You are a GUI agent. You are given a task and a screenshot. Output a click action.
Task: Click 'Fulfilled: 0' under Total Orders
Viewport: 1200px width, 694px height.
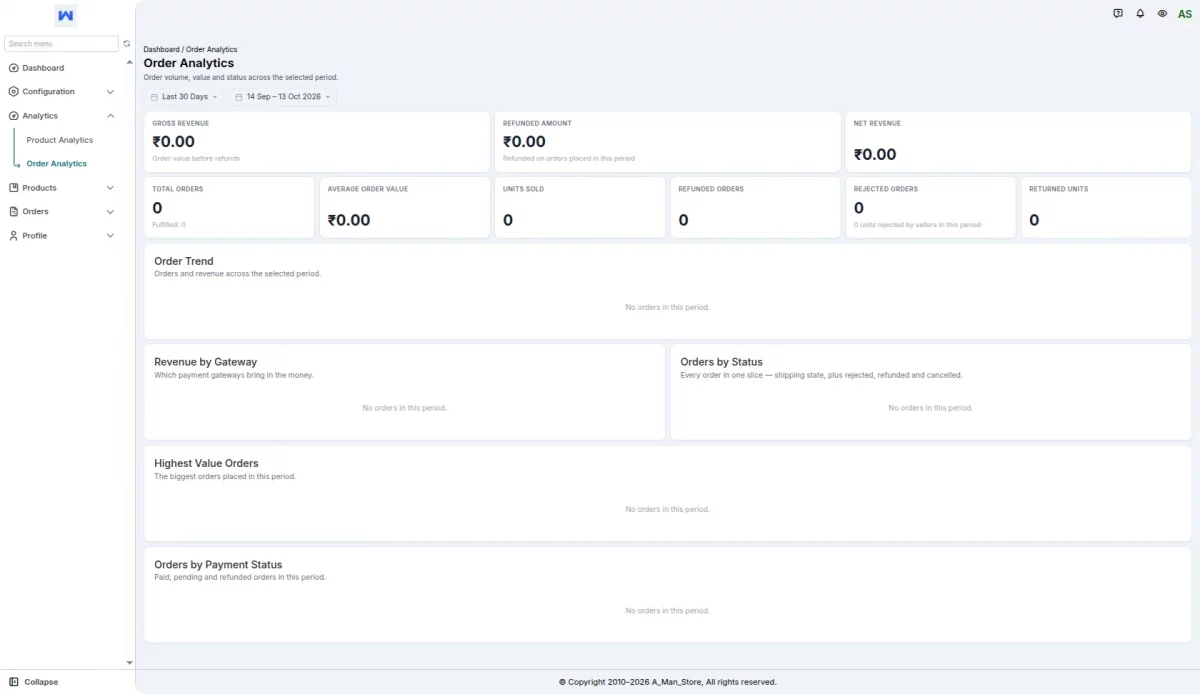pyautogui.click(x=169, y=225)
